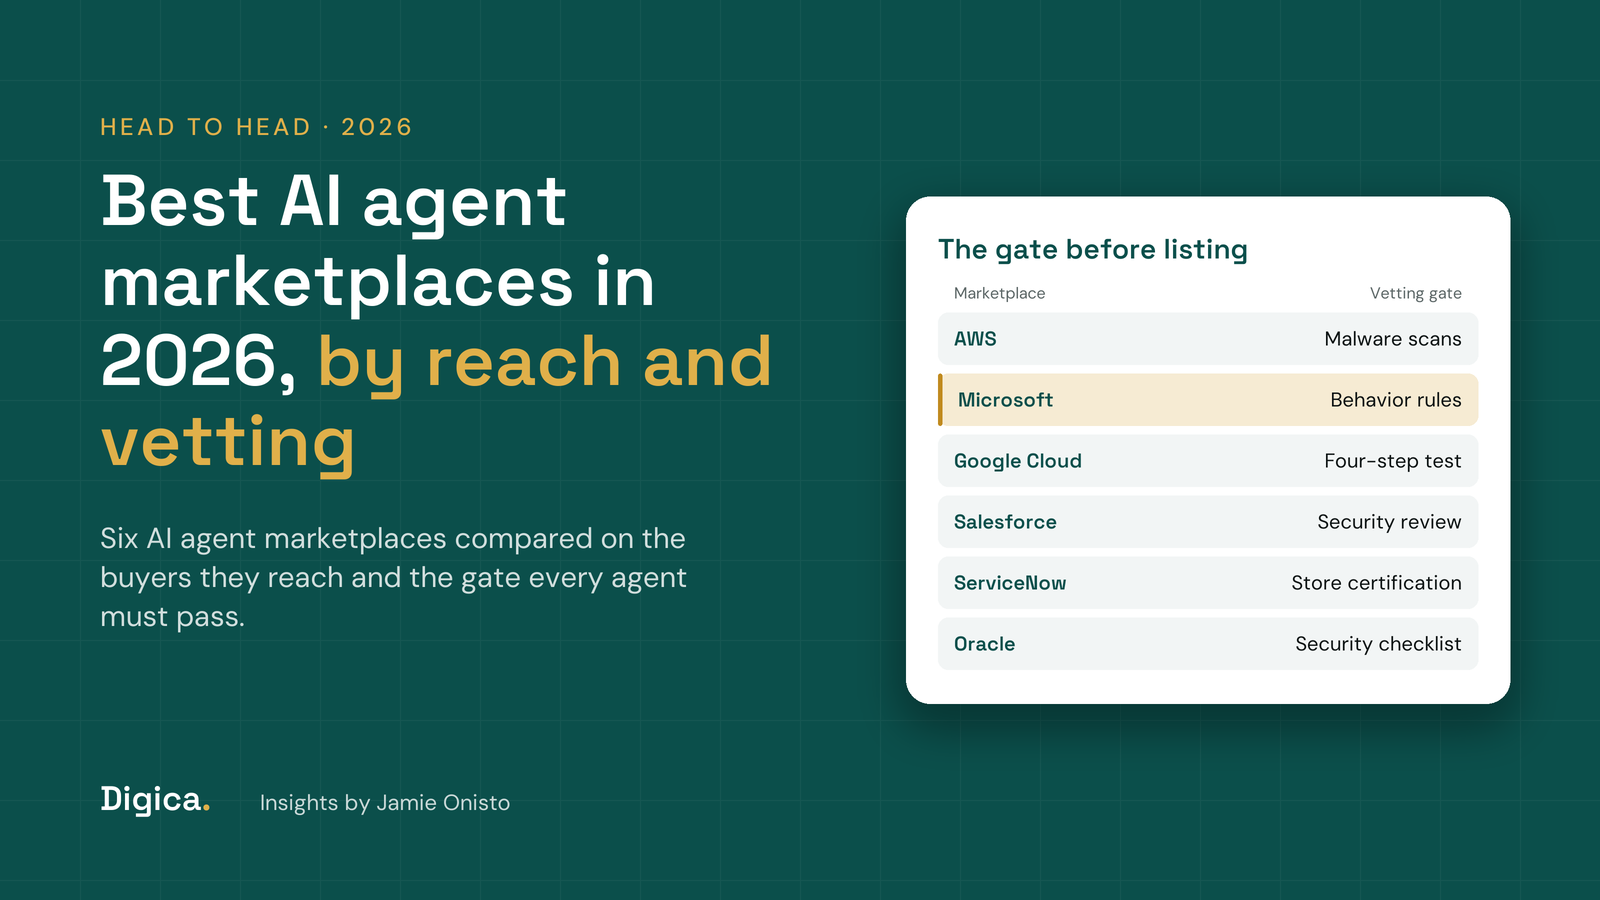Click the 'Vetting gate' column header
Image resolution: width=1600 pixels, height=900 pixels.
(1415, 293)
